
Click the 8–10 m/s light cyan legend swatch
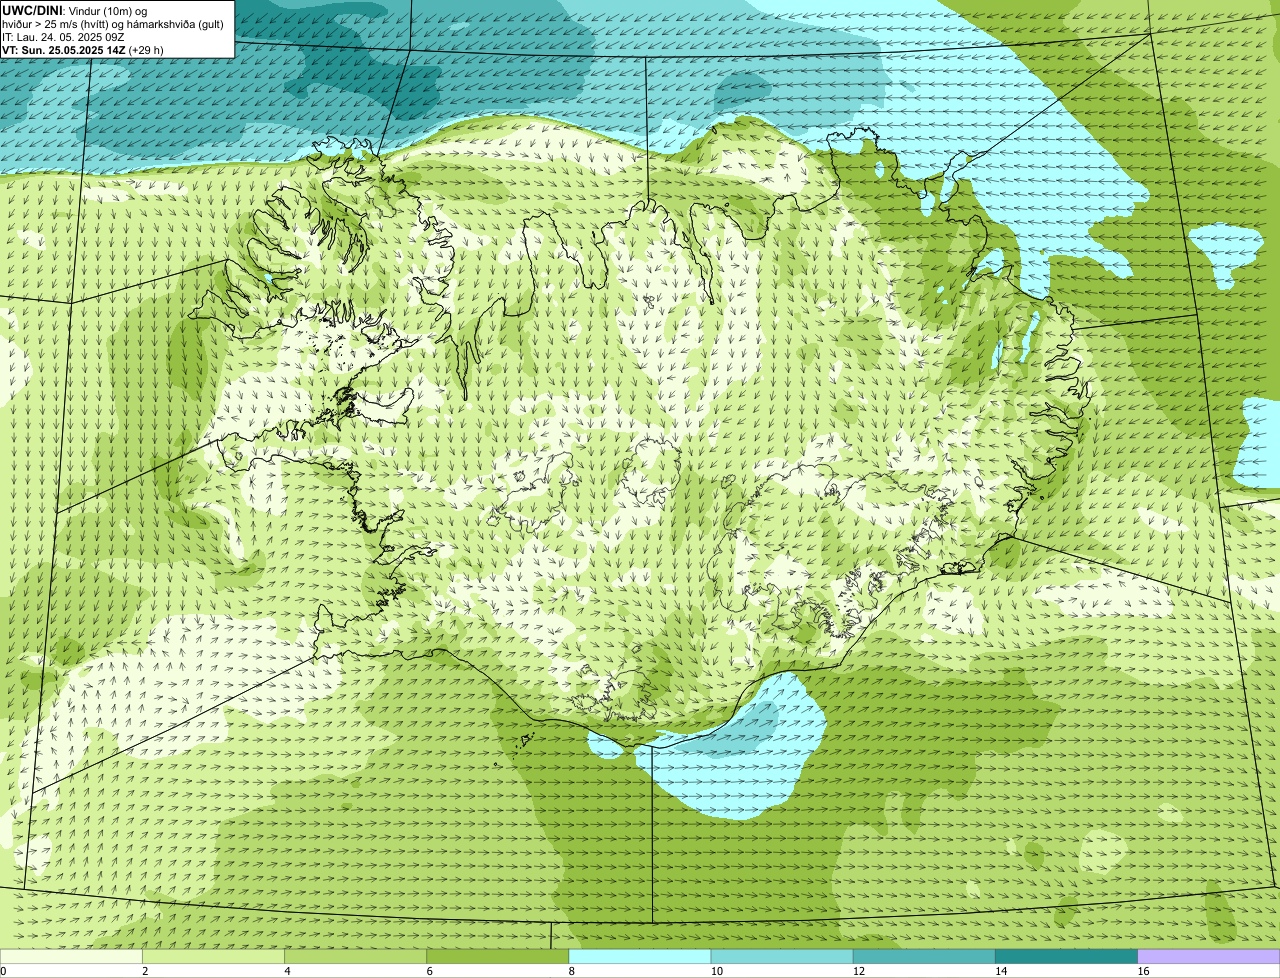click(640, 956)
